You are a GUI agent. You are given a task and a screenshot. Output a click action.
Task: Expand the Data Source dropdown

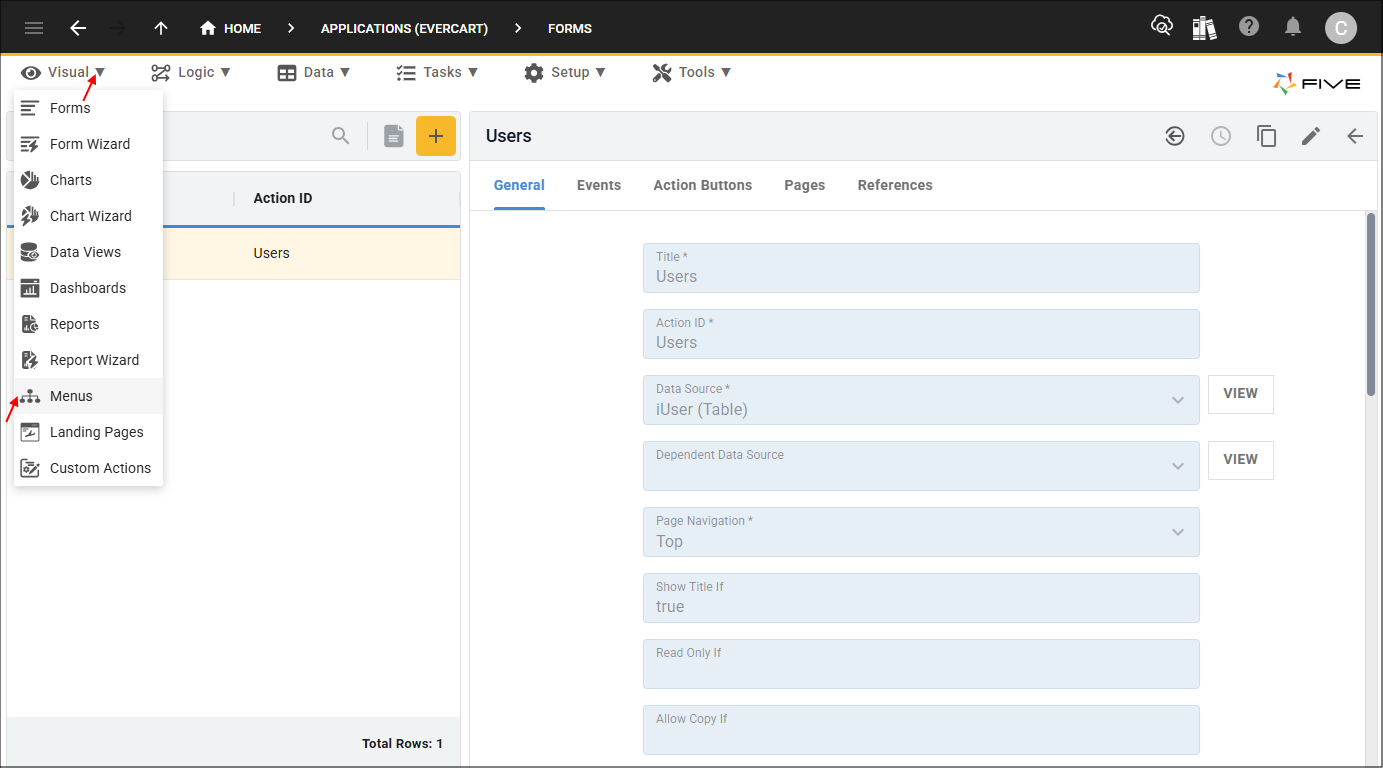pos(1178,400)
